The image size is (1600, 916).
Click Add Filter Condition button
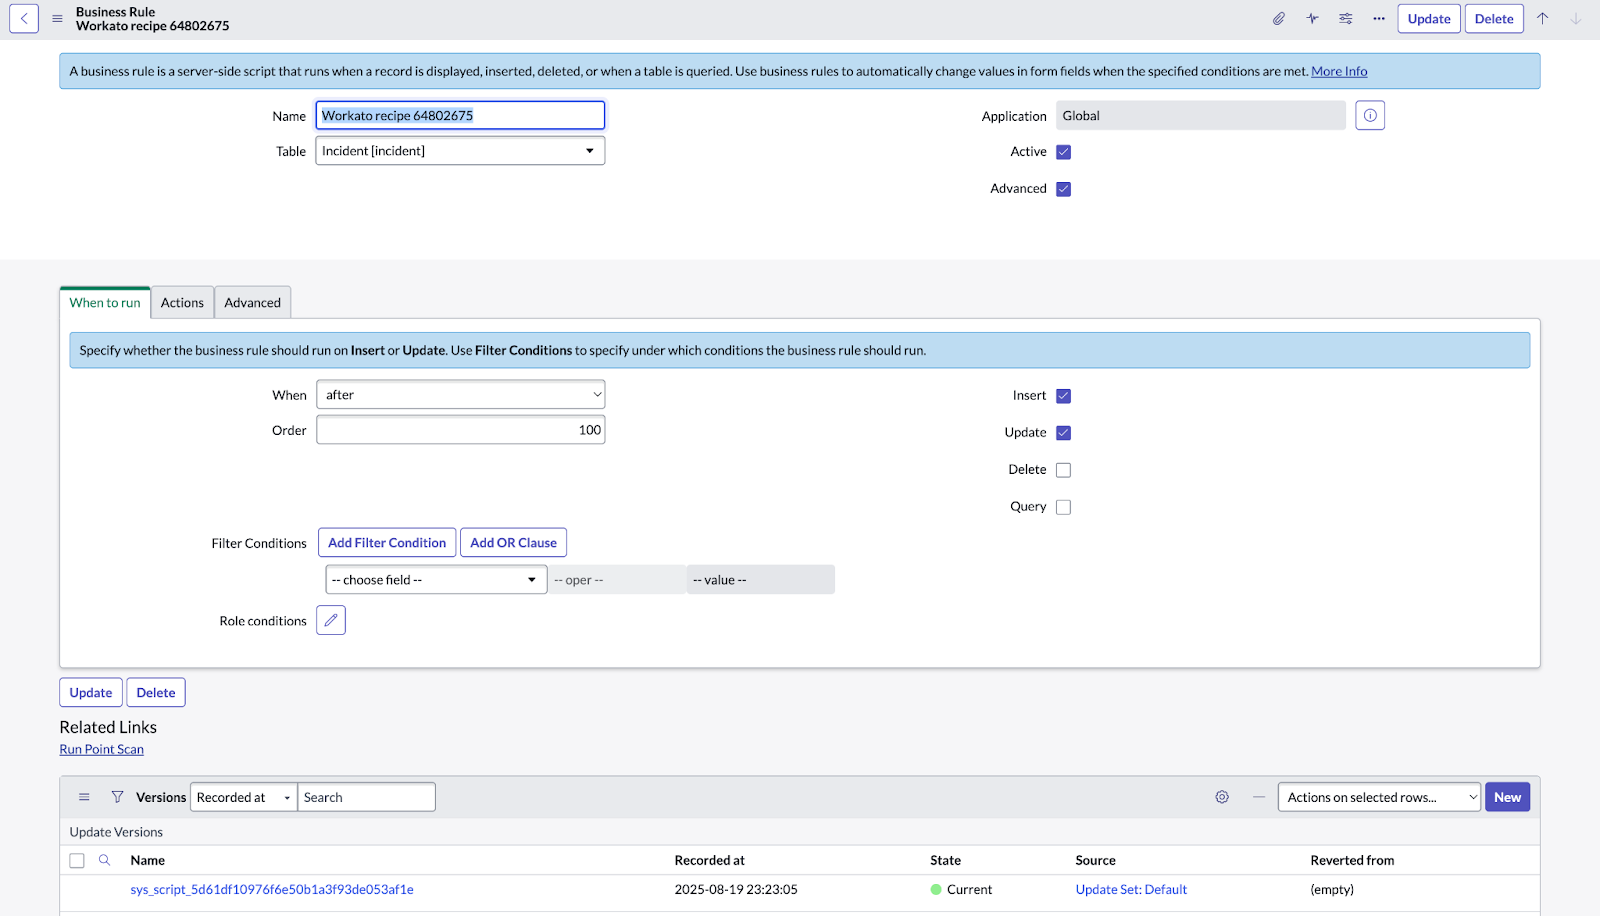387,543
